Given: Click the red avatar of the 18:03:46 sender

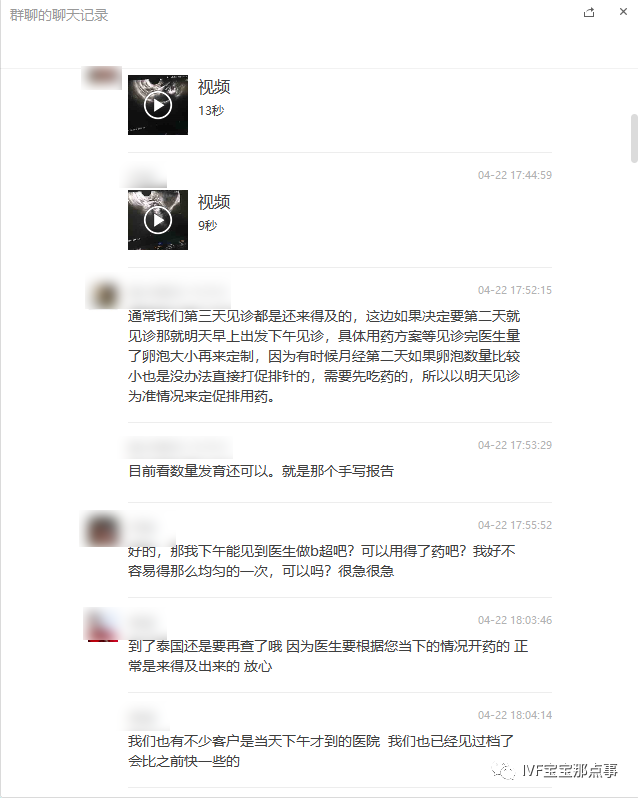Looking at the screenshot, I should pos(102,624).
